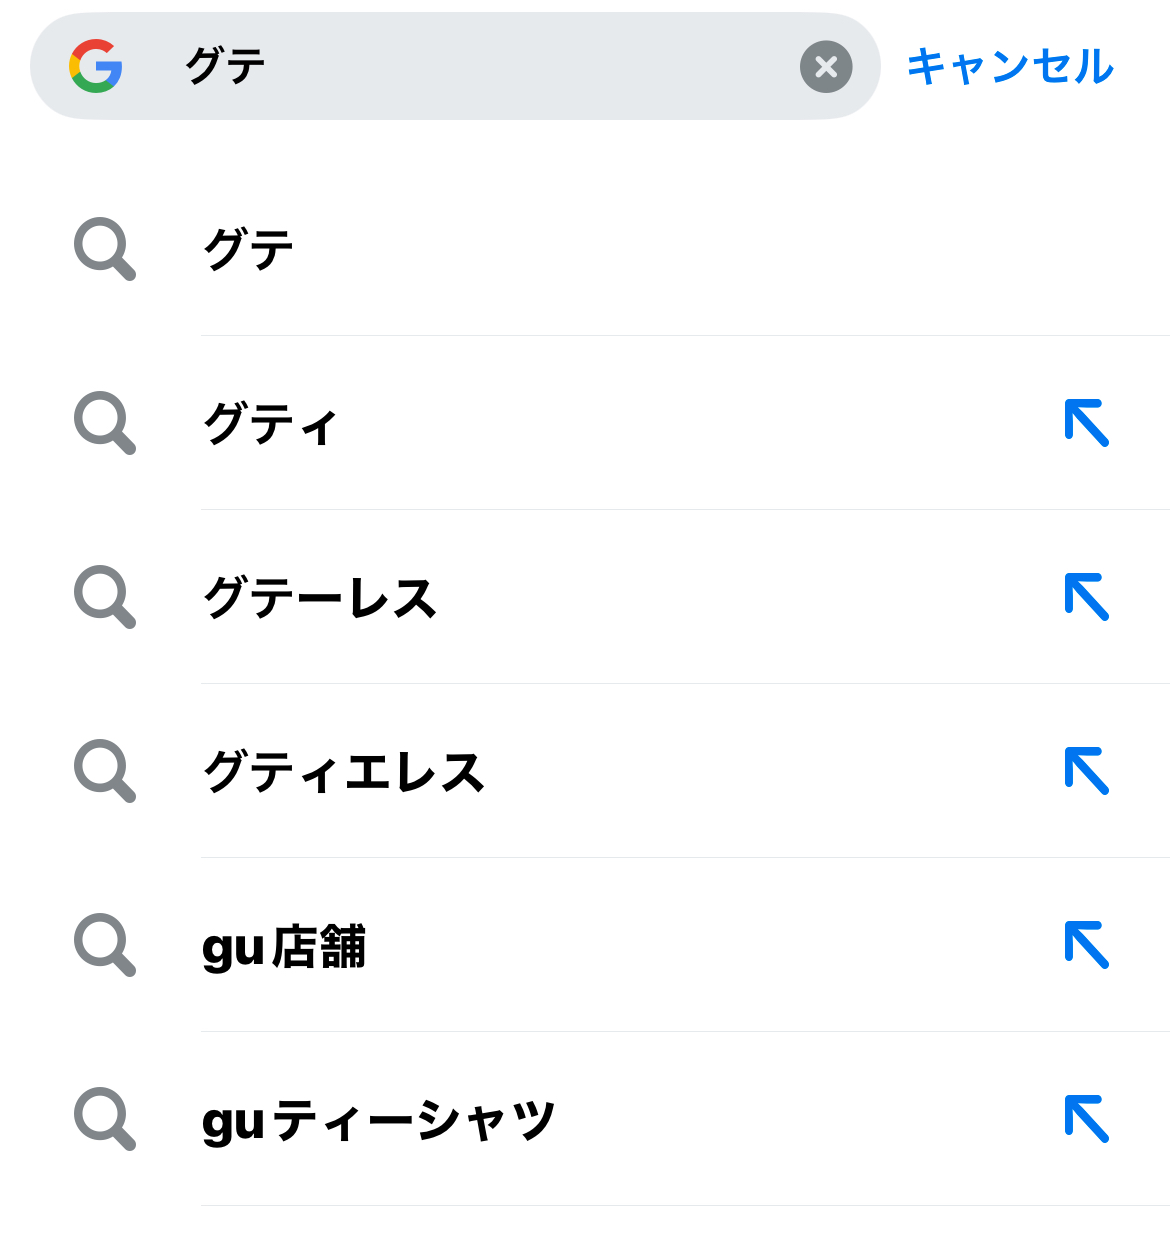Cancel the search with キャンセル
This screenshot has height=1251, width=1170.
pos(1010,67)
